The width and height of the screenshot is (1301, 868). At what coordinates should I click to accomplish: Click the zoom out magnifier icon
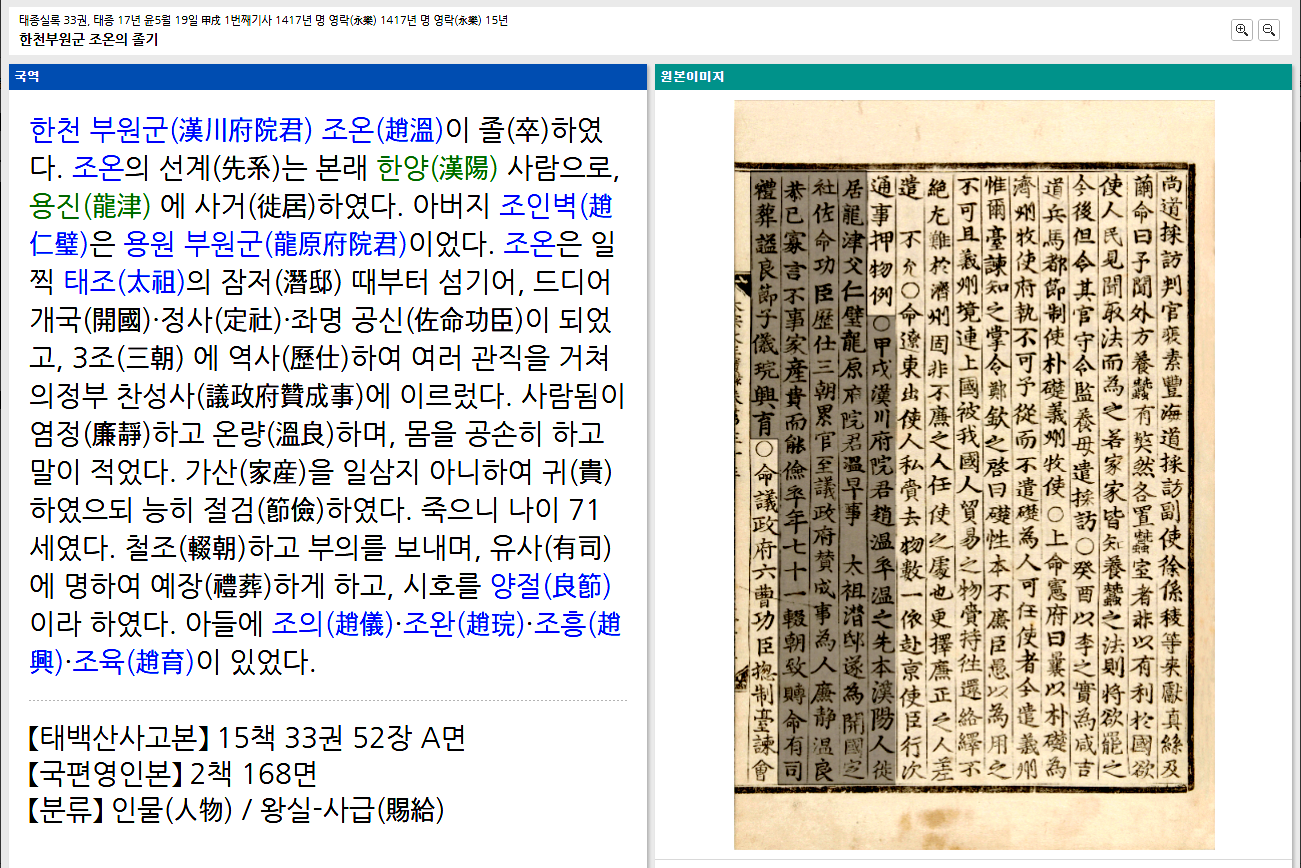click(x=1268, y=30)
